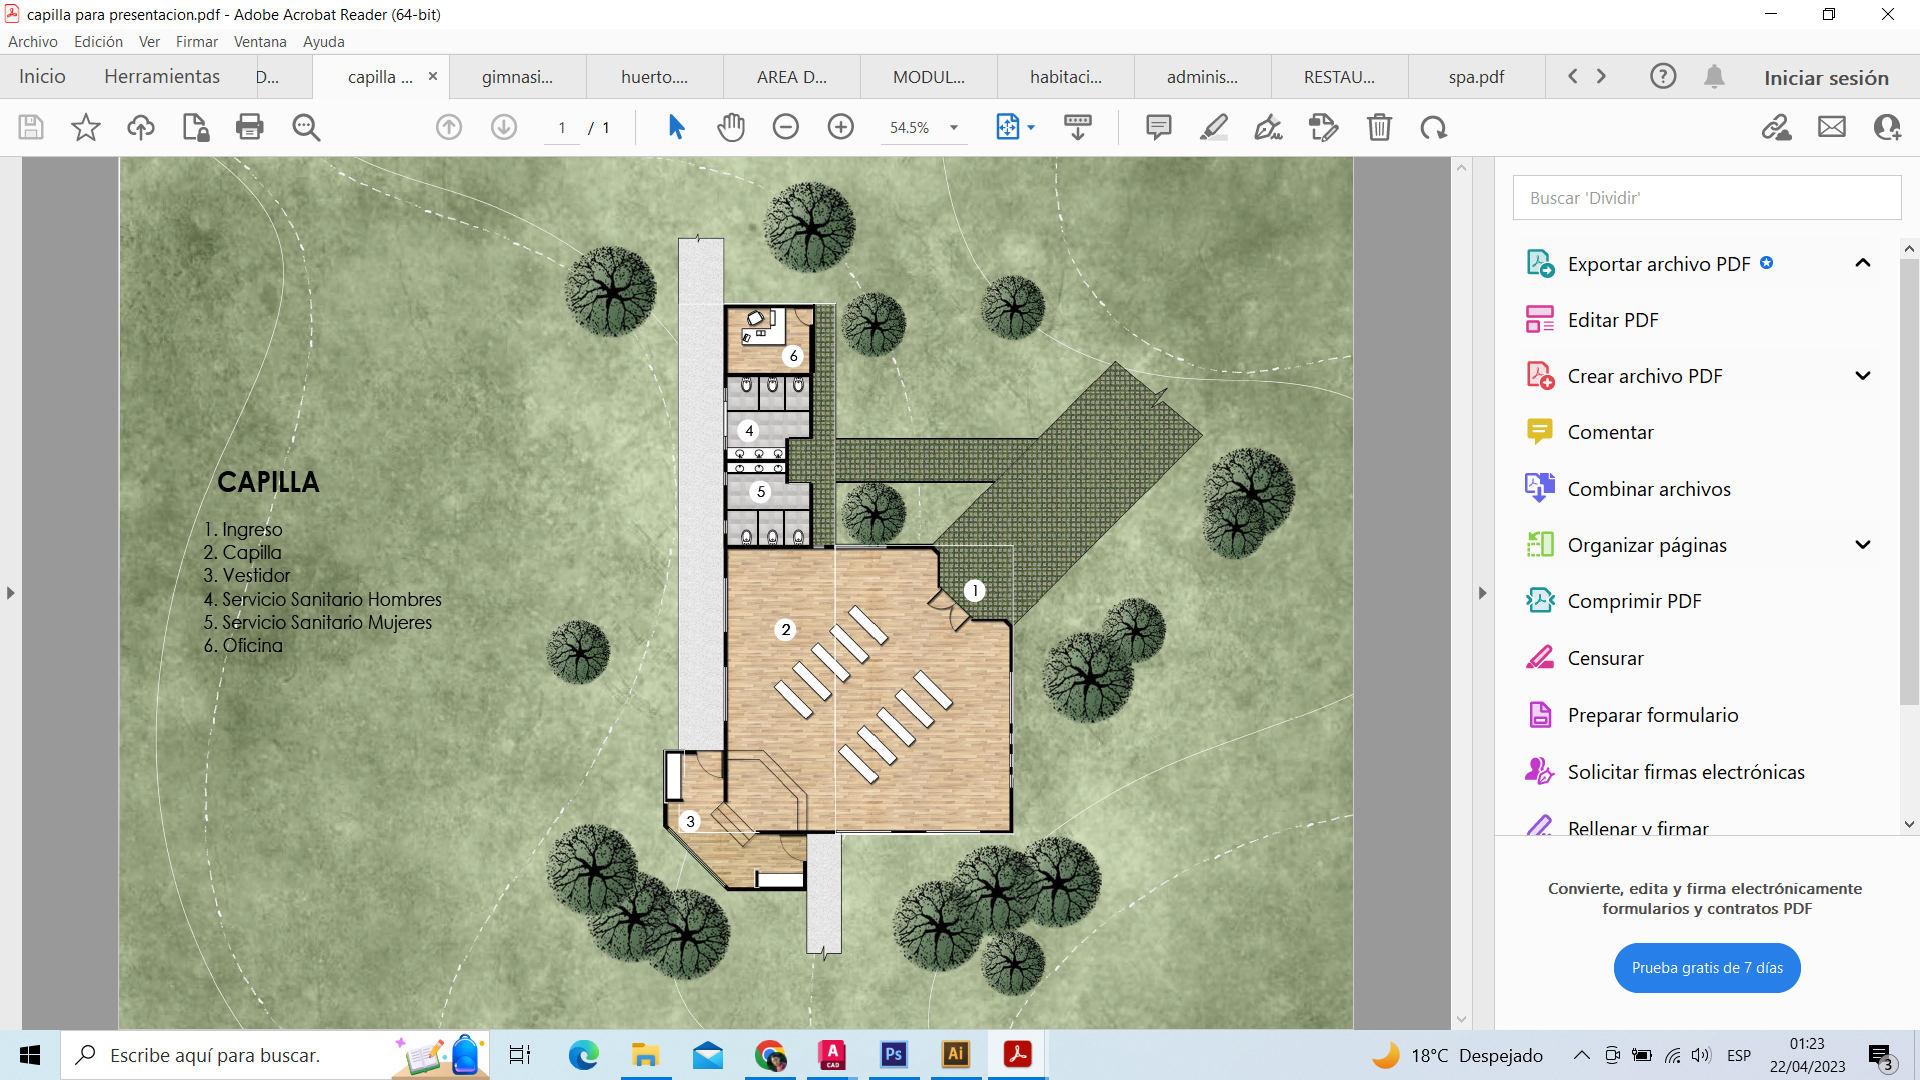
Task: Click the Print file icon
Action: [x=249, y=127]
